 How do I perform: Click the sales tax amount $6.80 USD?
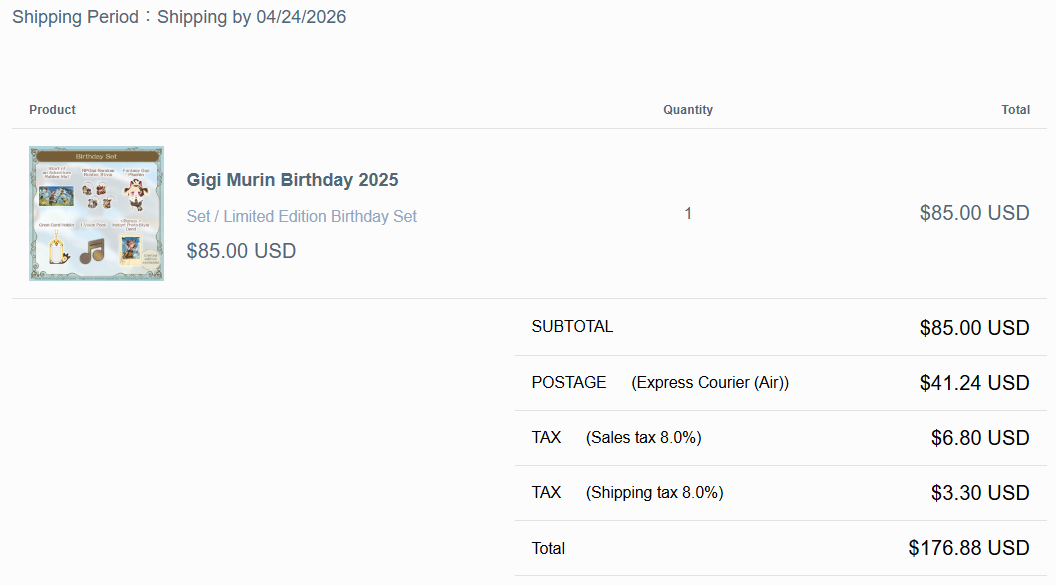979,438
